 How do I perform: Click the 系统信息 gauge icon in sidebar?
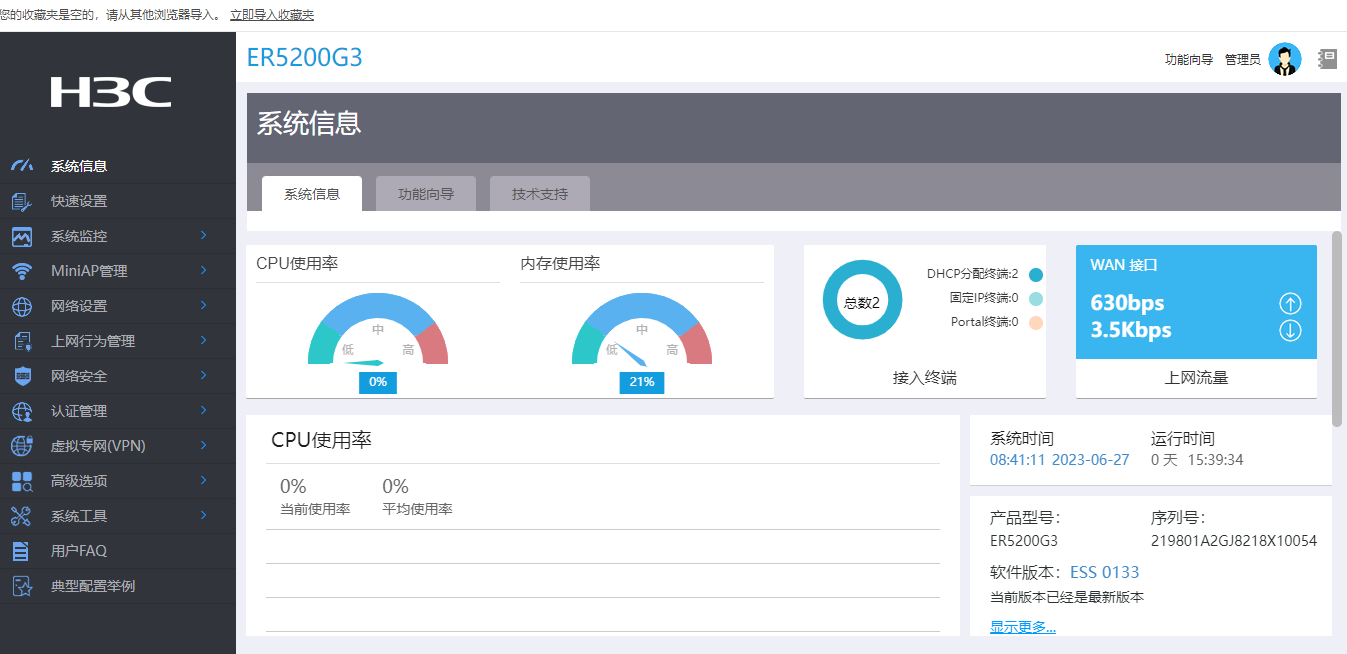coord(22,166)
